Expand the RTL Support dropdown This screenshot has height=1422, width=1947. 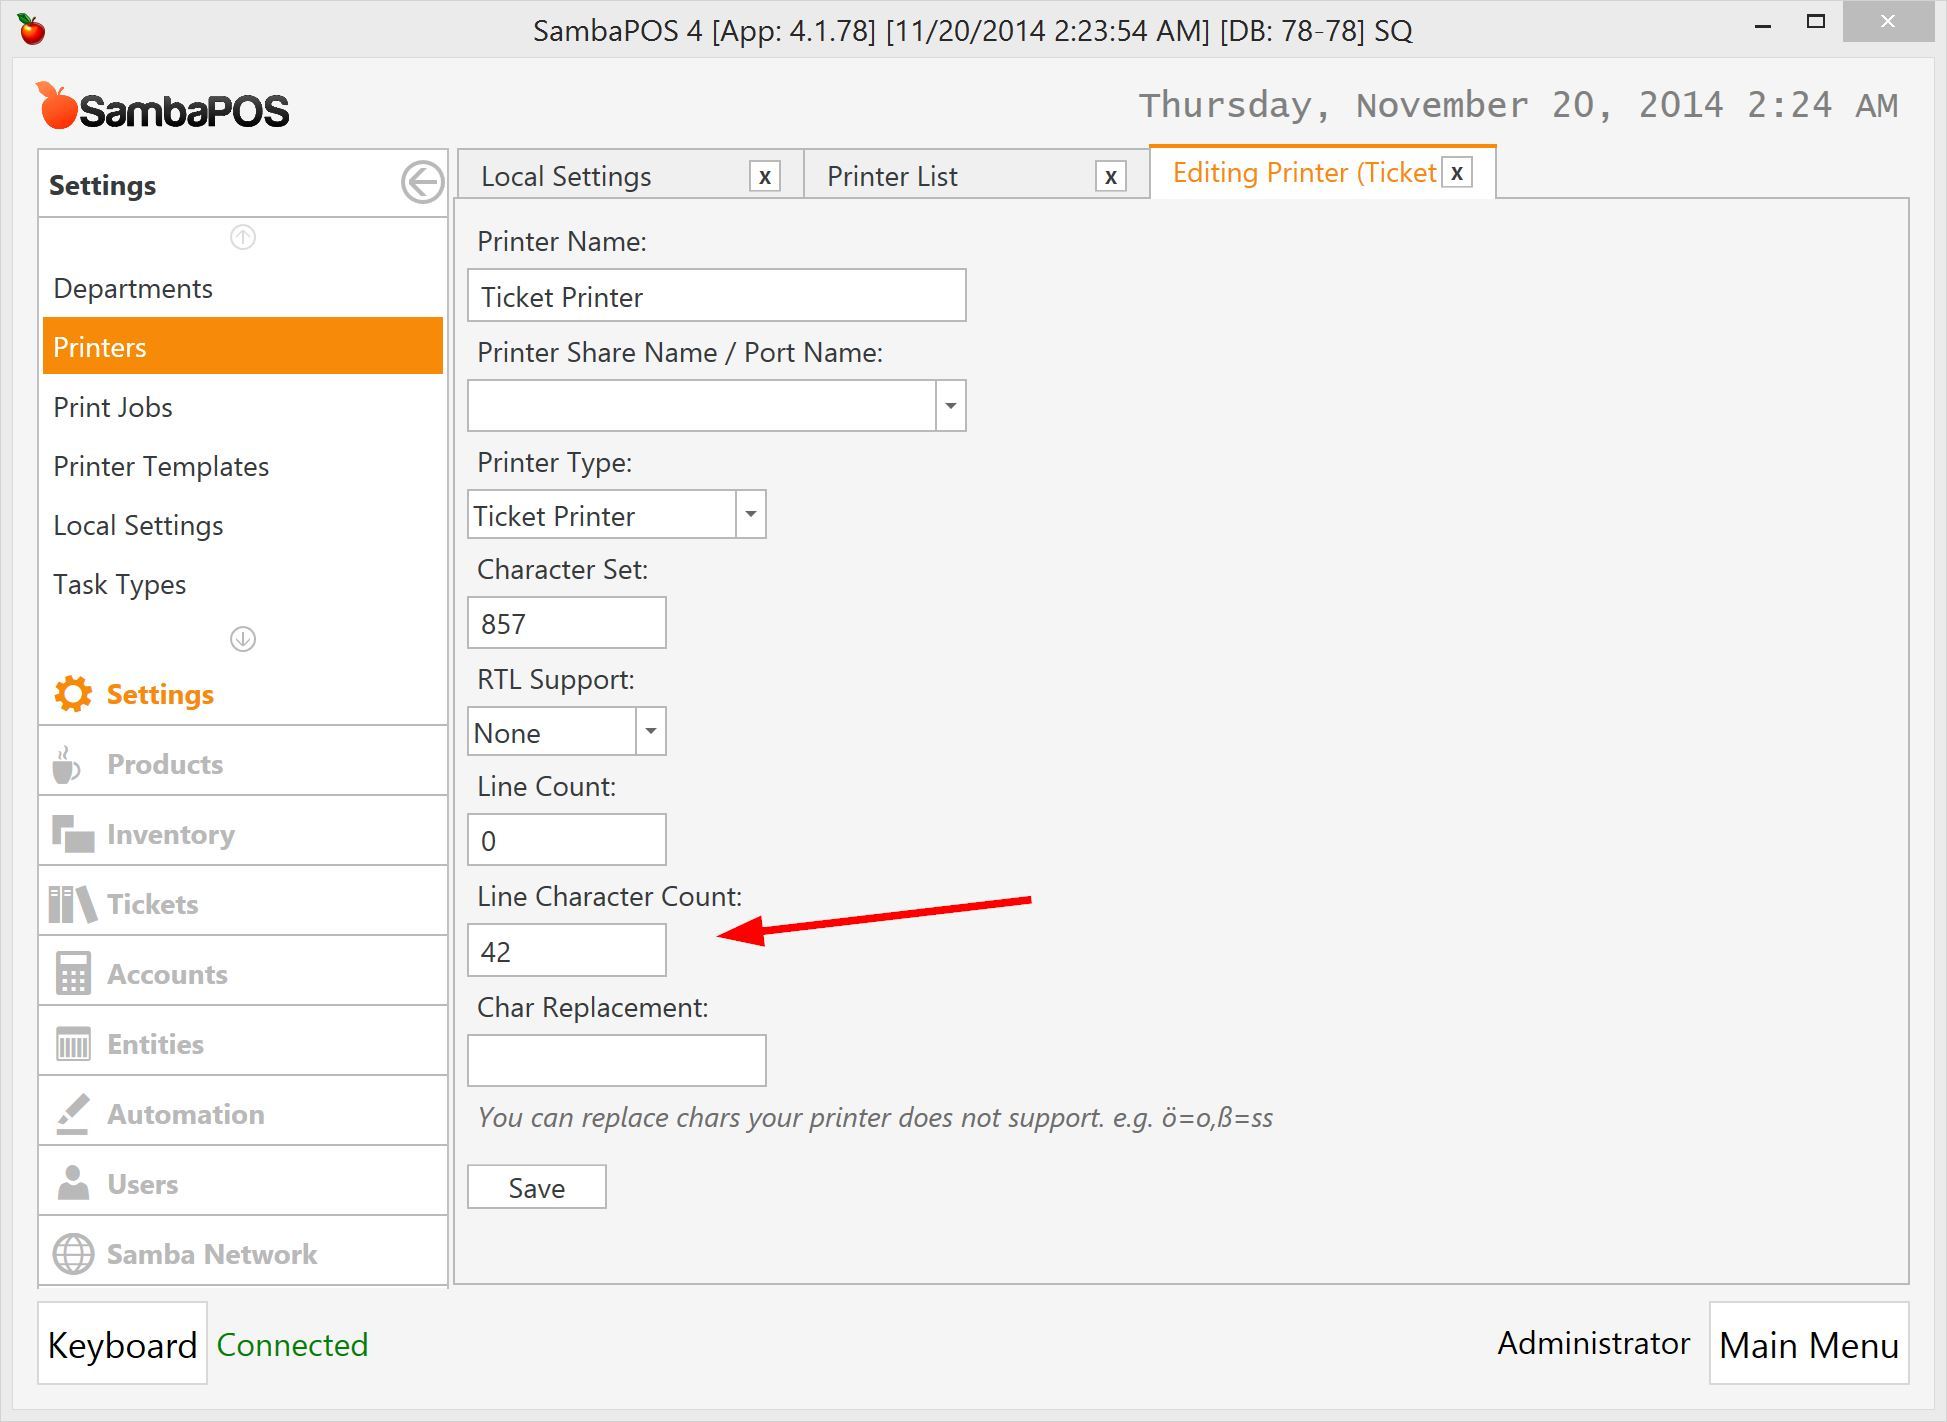[650, 732]
